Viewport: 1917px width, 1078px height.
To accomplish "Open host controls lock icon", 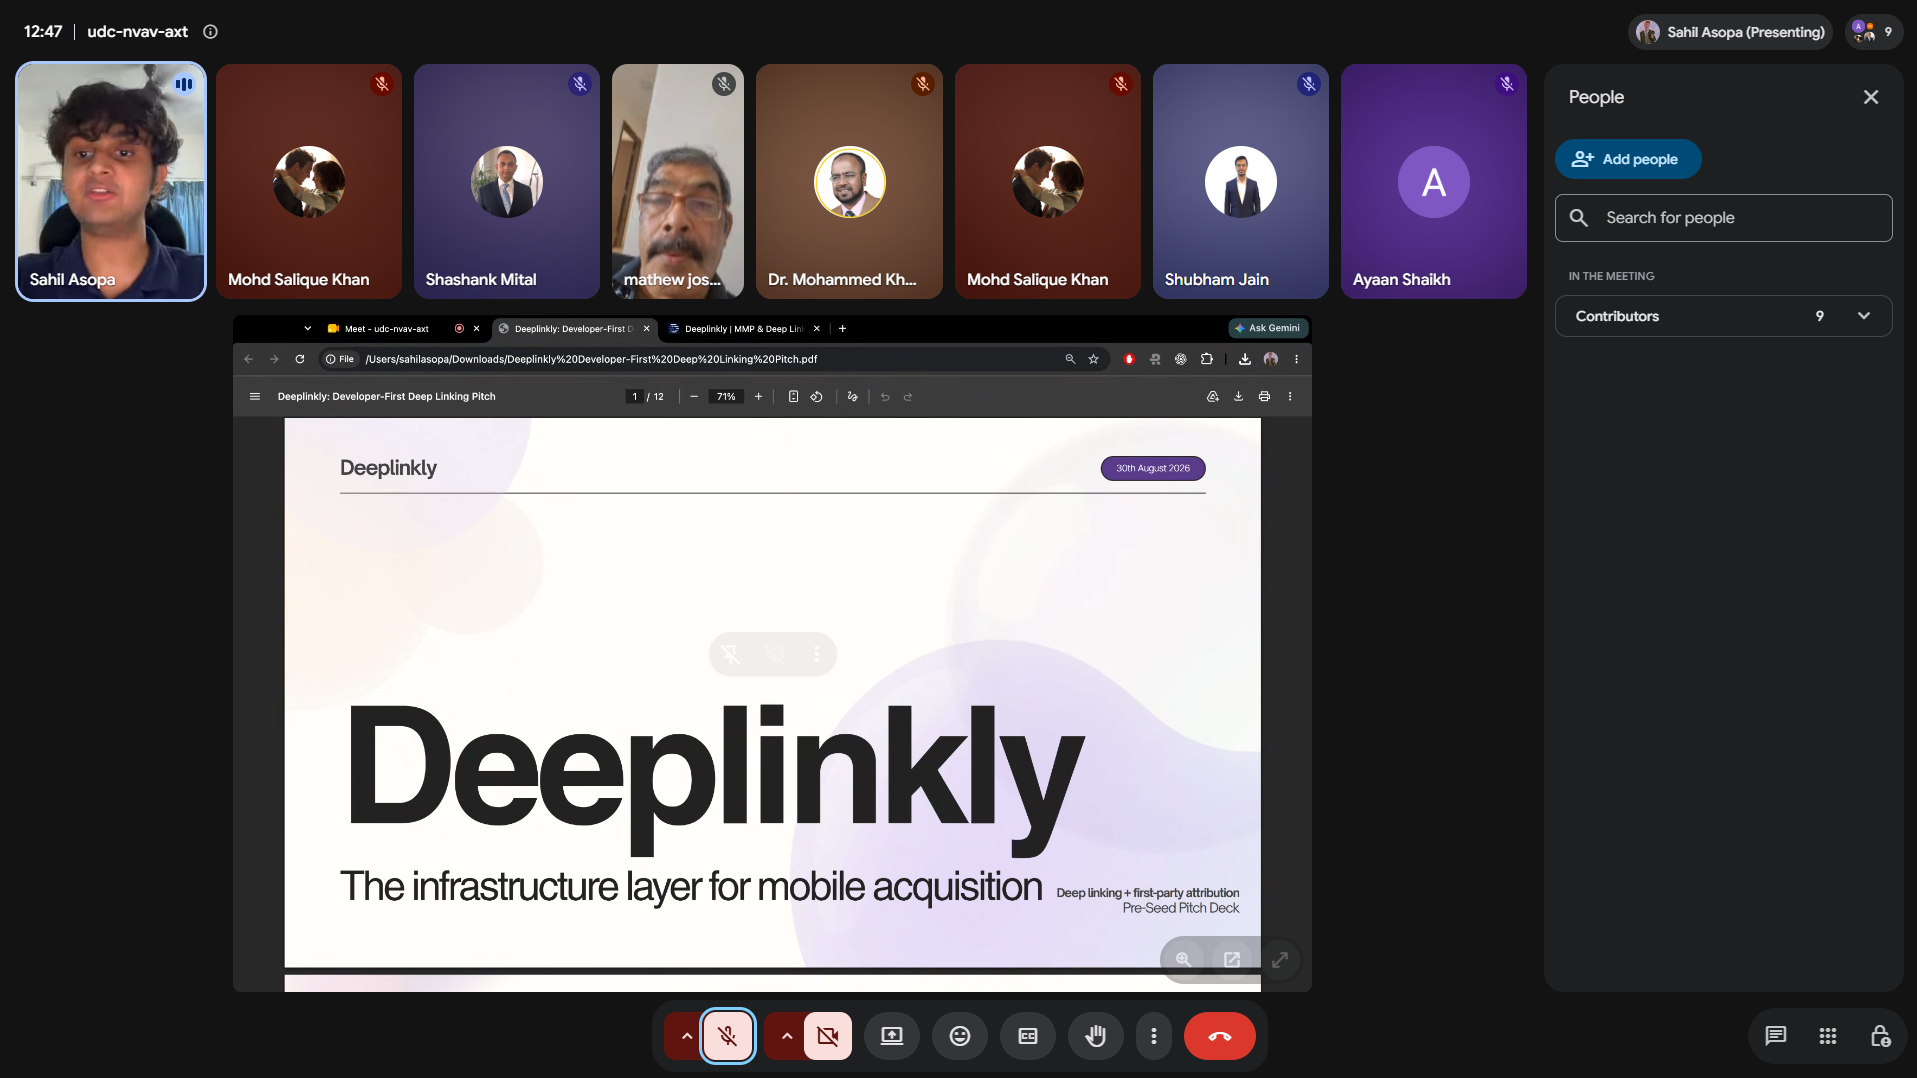I will pyautogui.click(x=1880, y=1036).
